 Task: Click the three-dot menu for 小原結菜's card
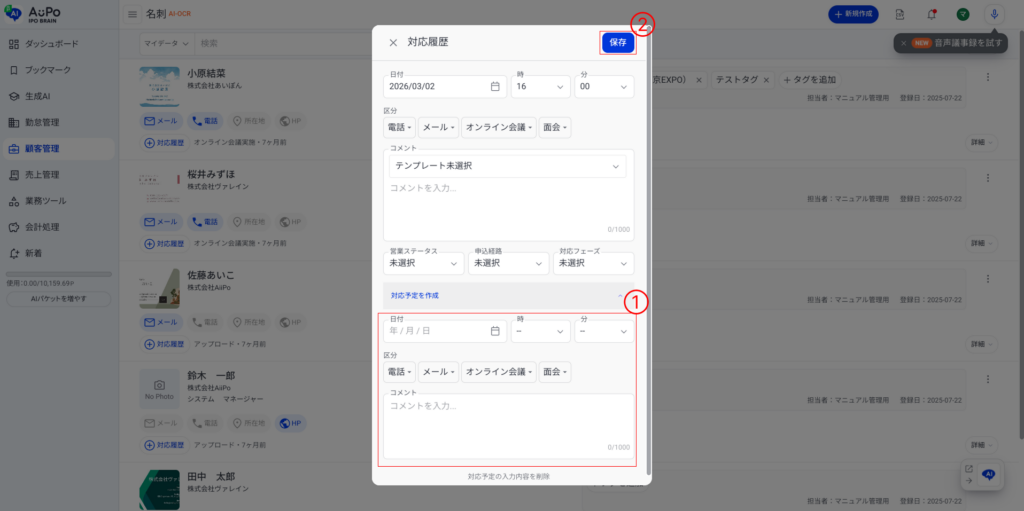click(988, 78)
